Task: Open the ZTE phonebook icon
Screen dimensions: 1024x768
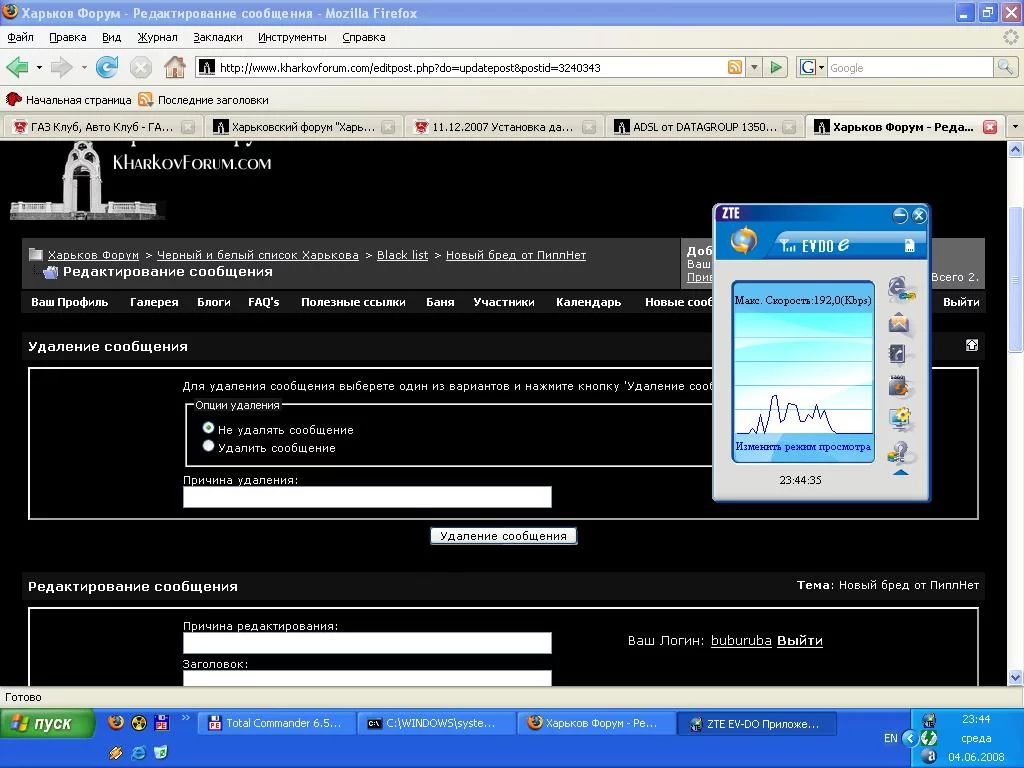Action: pyautogui.click(x=898, y=354)
